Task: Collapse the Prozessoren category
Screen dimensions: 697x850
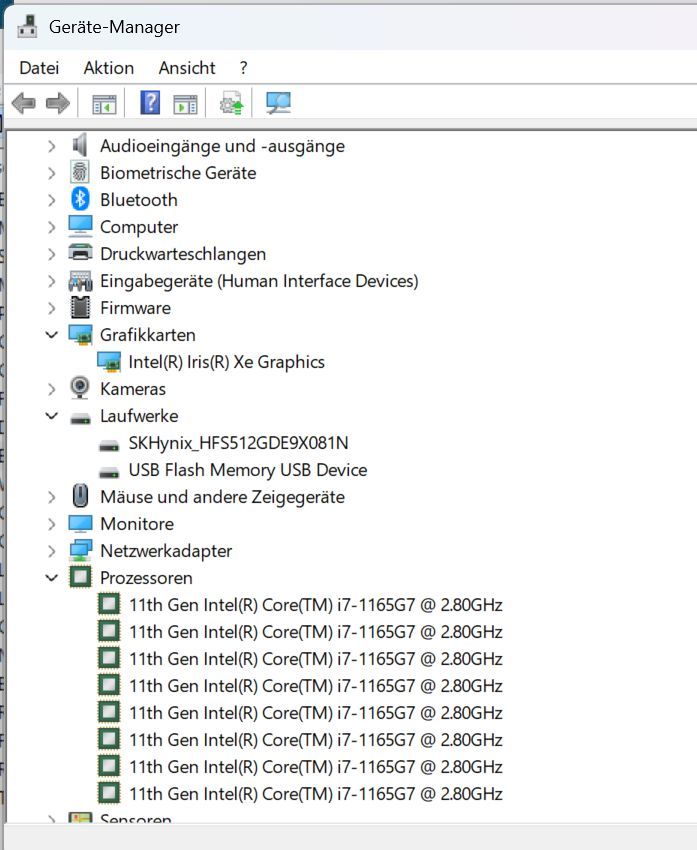Action: pos(52,578)
